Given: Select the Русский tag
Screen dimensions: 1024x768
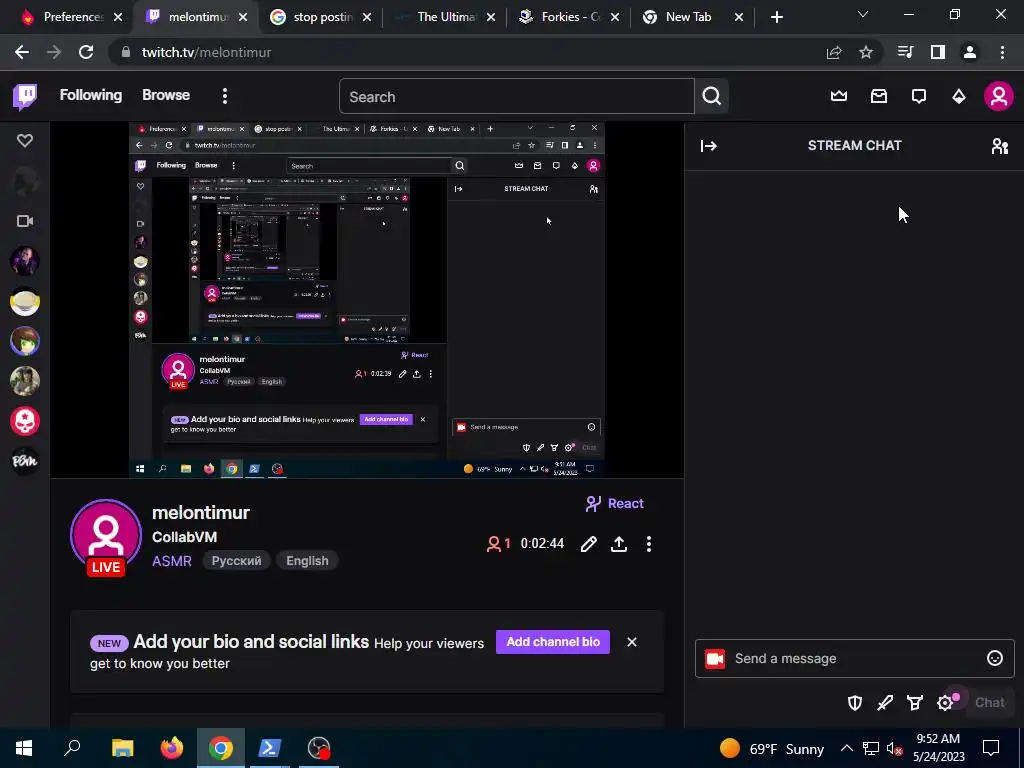Looking at the screenshot, I should click(236, 561).
